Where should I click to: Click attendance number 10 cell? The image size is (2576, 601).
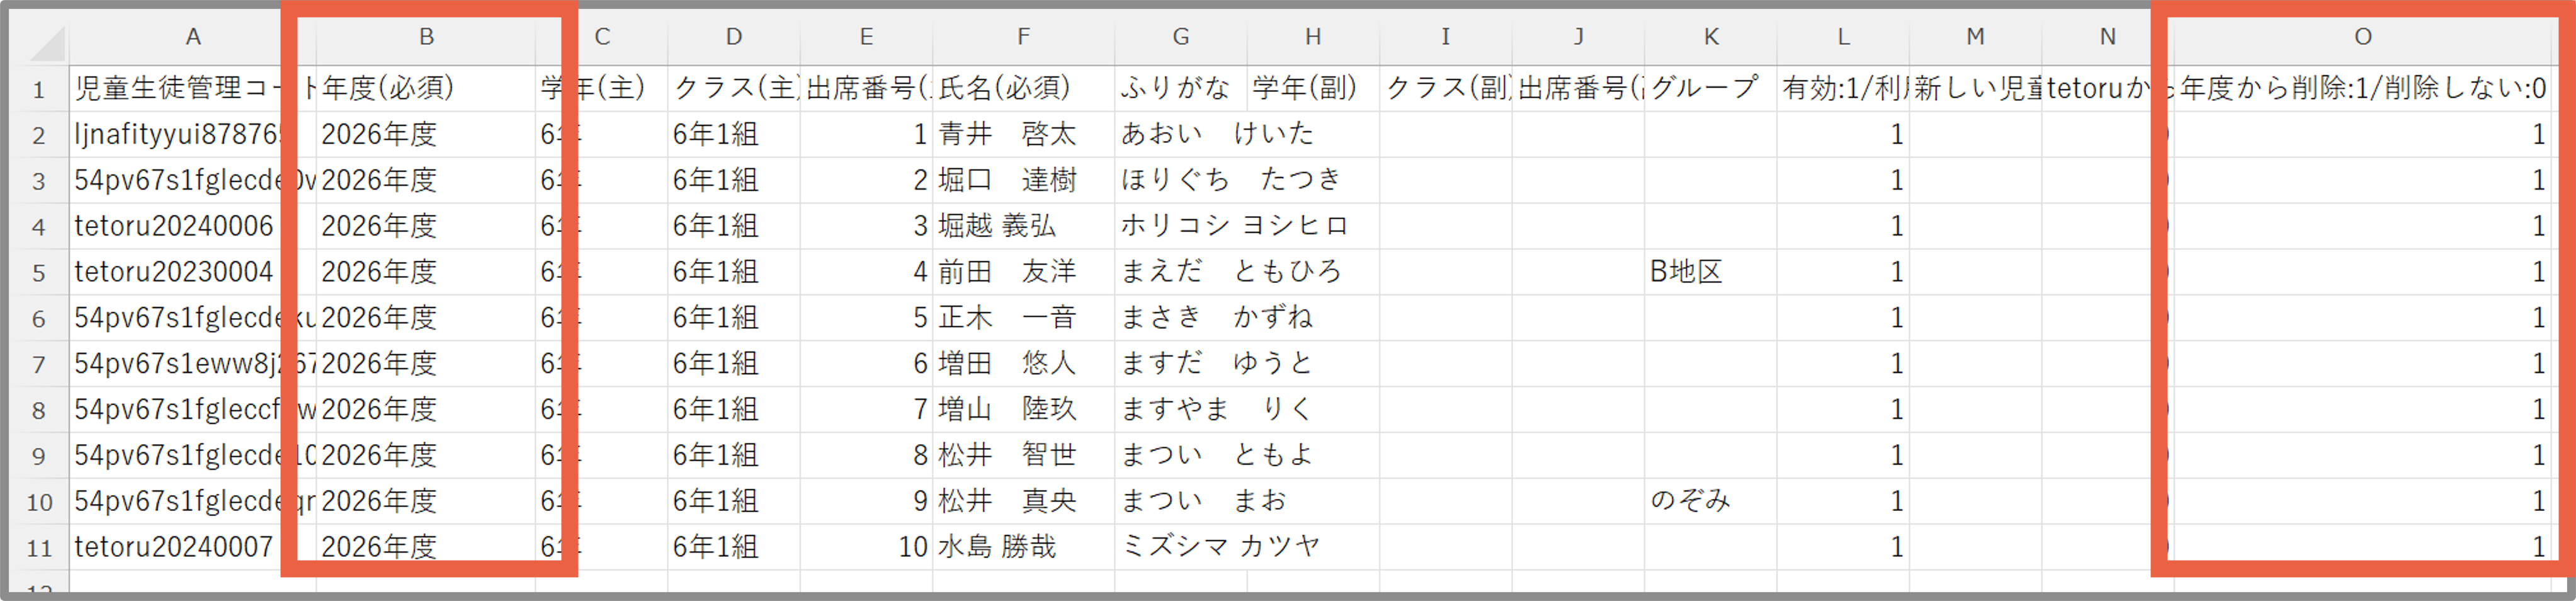click(866, 547)
